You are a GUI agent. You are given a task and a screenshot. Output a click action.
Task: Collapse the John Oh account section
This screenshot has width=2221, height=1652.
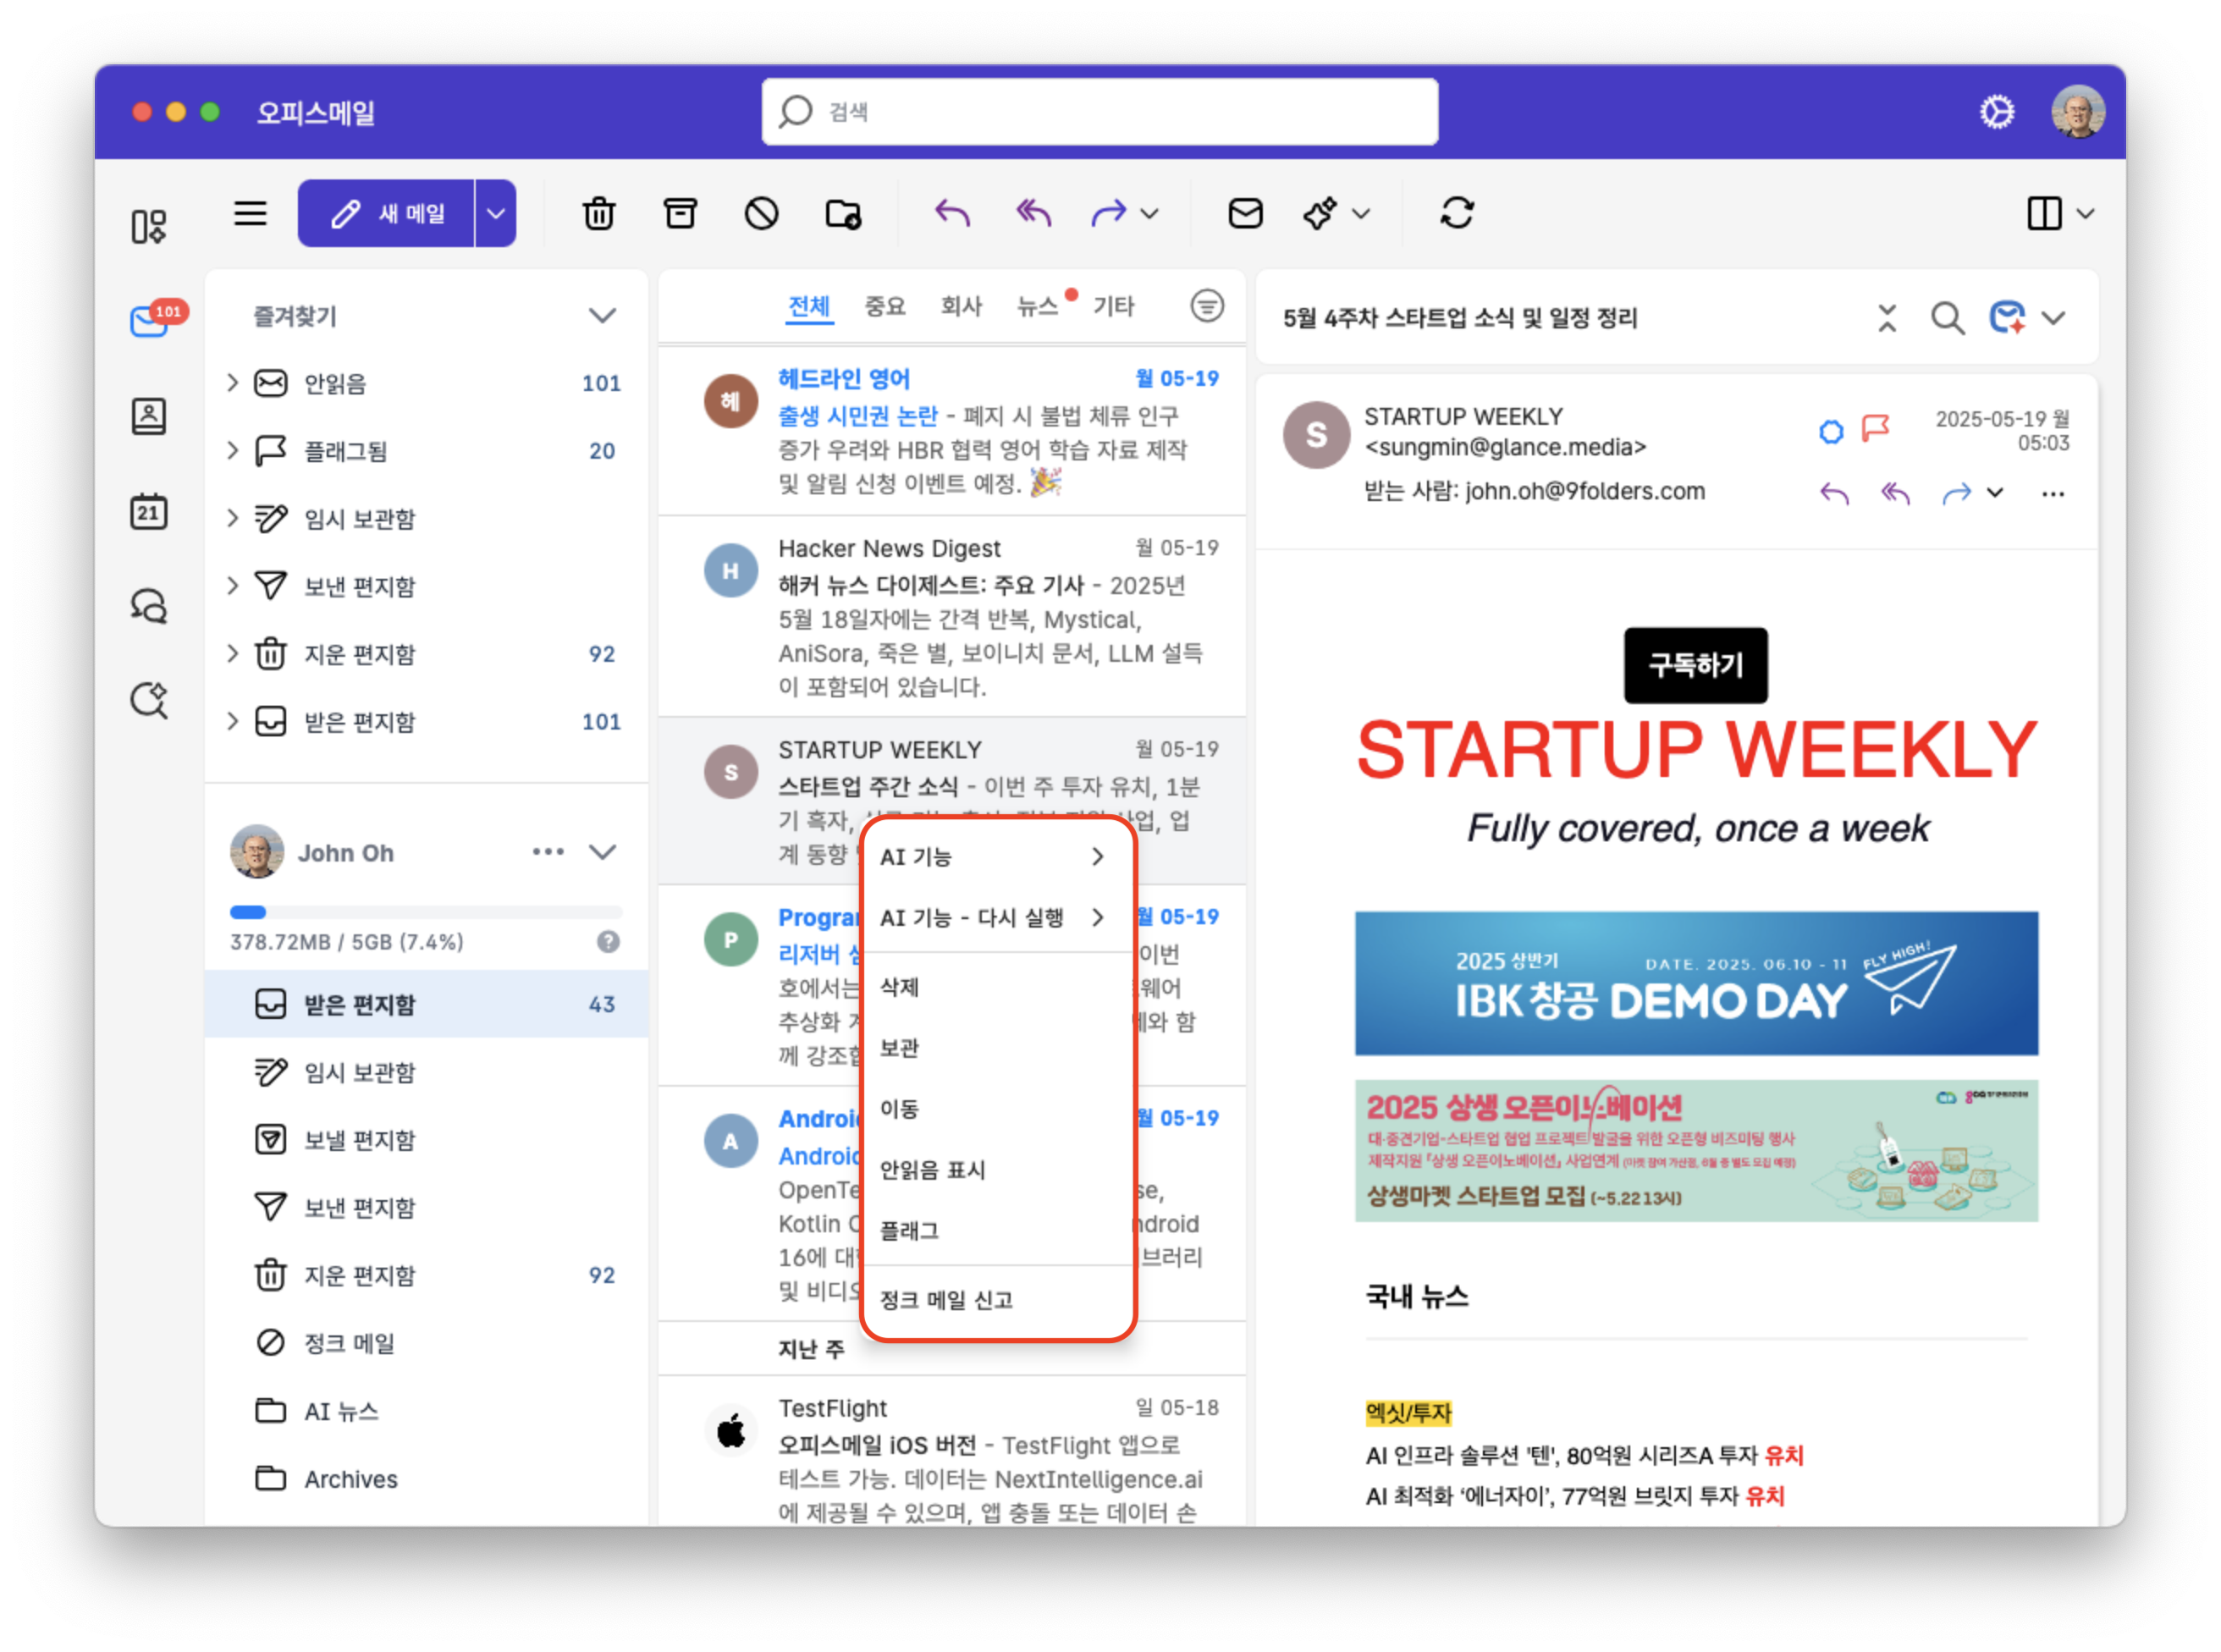click(x=602, y=852)
